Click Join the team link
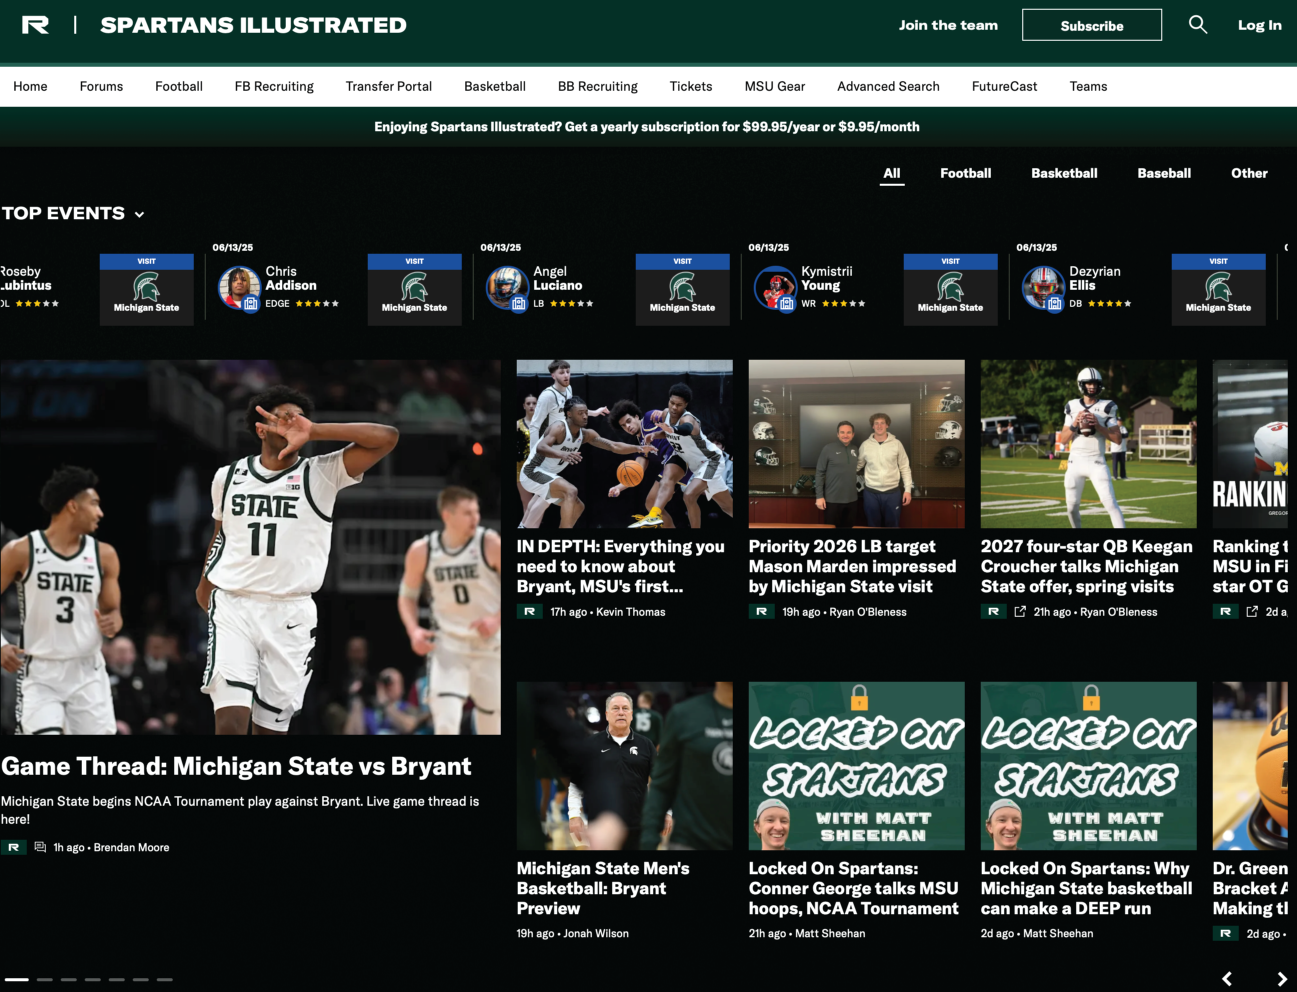This screenshot has width=1297, height=992. [x=948, y=25]
